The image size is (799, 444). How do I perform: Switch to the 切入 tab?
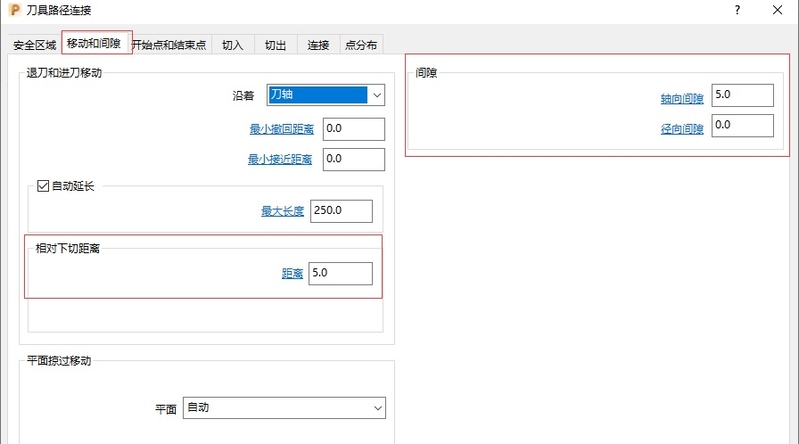[x=232, y=45]
